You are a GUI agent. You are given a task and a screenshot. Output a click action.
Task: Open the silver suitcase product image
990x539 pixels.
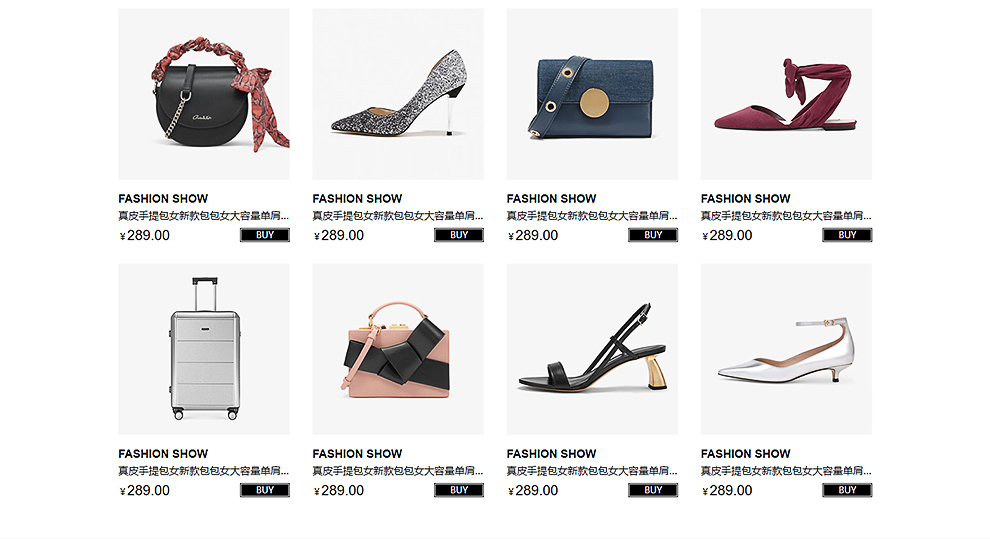tap(203, 349)
